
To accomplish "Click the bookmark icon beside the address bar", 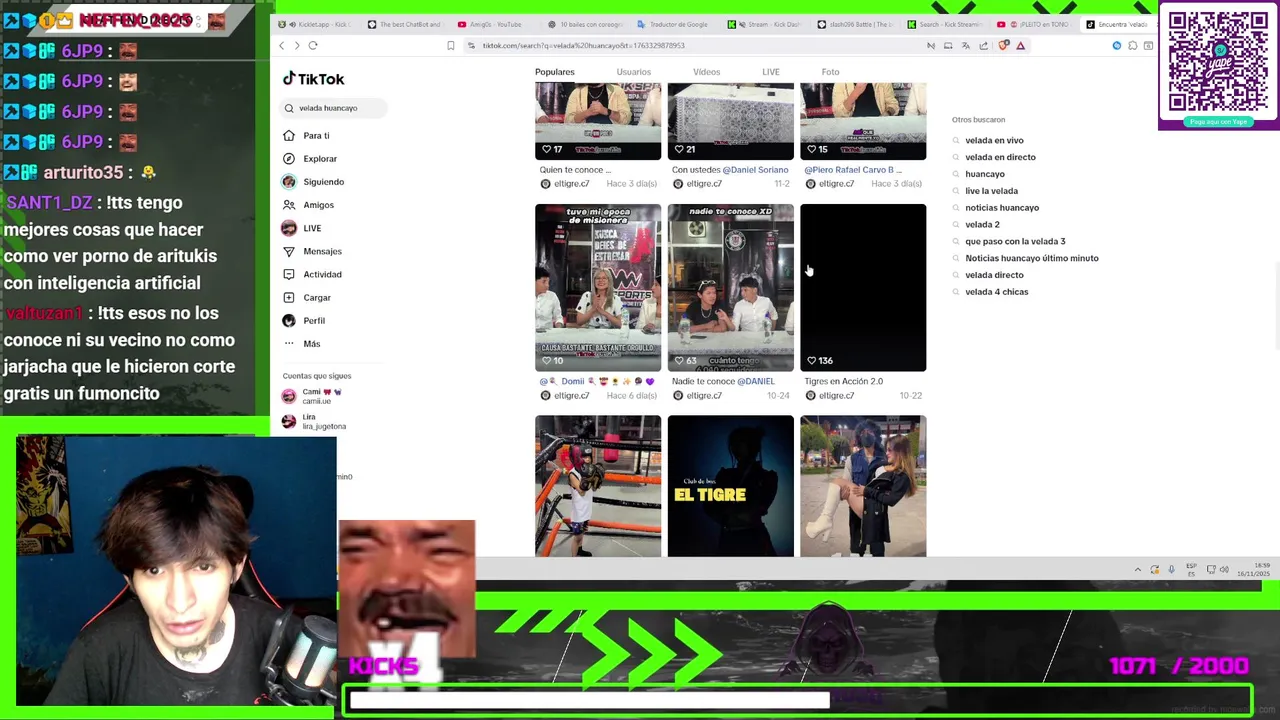I will click(x=451, y=46).
